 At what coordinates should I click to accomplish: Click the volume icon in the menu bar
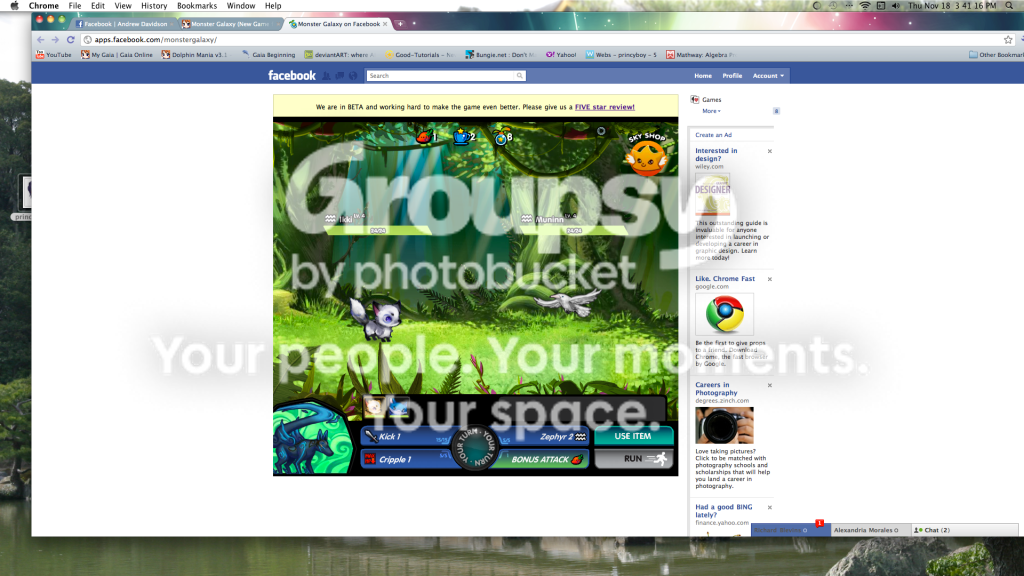(x=895, y=5)
